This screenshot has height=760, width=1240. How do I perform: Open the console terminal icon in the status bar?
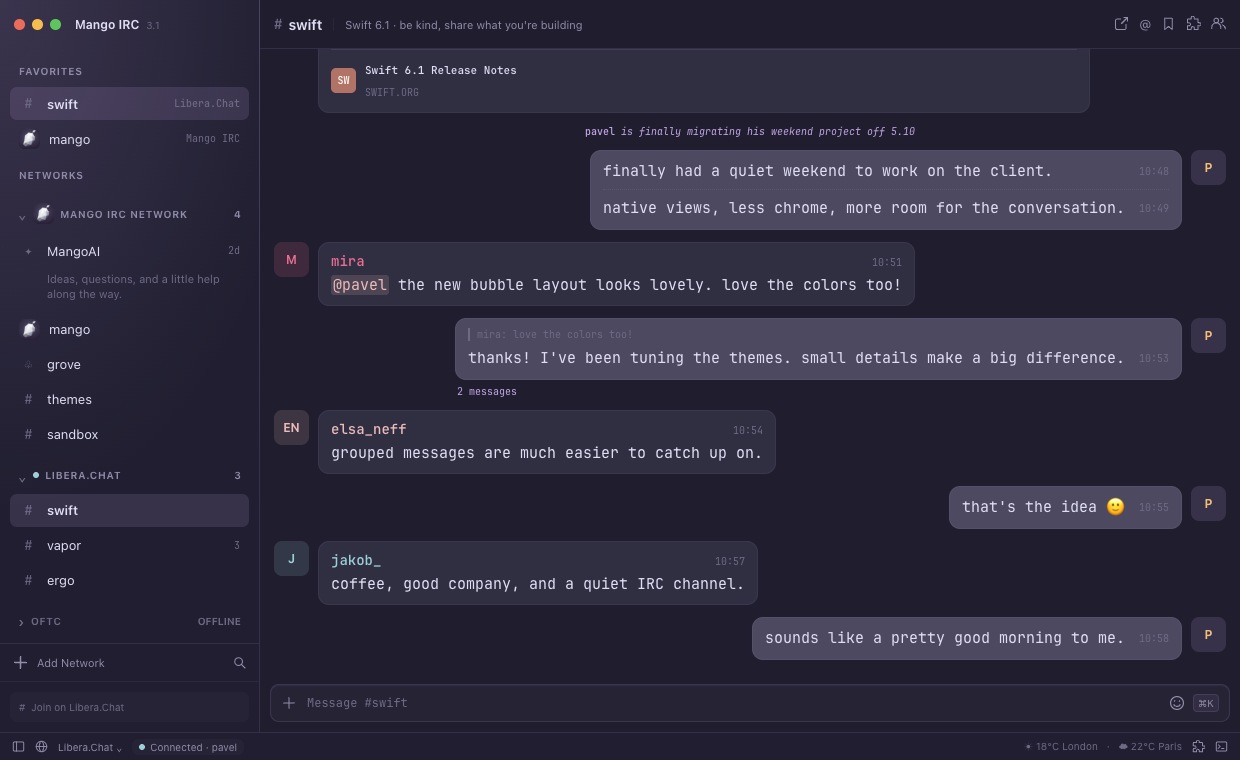(1221, 747)
